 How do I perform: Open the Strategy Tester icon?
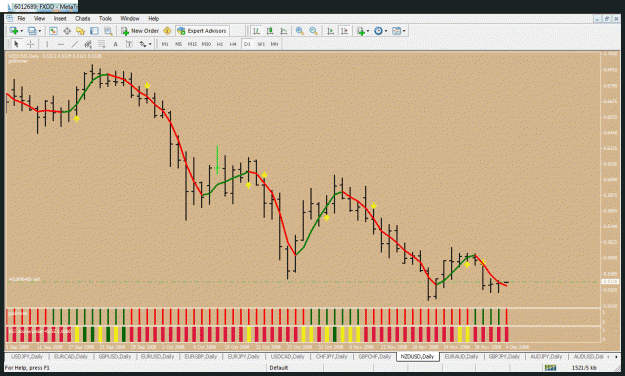(x=108, y=31)
